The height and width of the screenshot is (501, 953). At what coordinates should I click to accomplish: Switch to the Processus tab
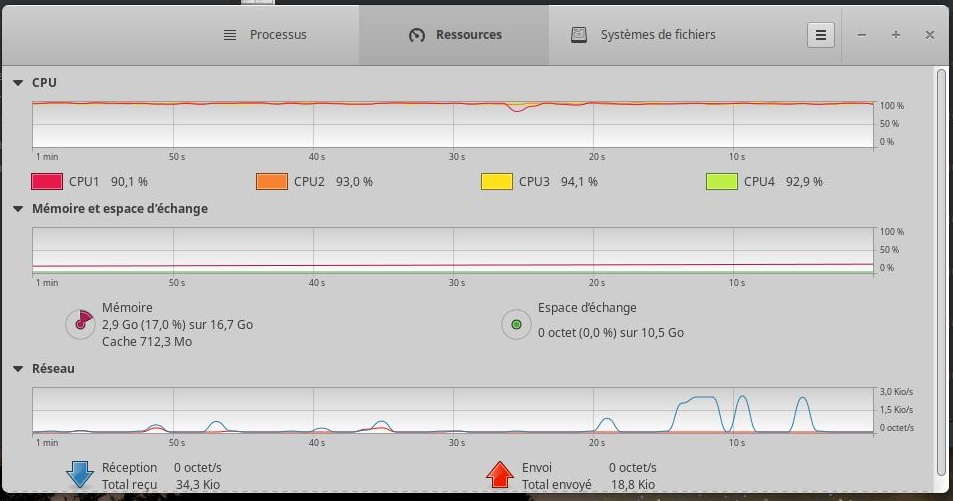pyautogui.click(x=265, y=35)
